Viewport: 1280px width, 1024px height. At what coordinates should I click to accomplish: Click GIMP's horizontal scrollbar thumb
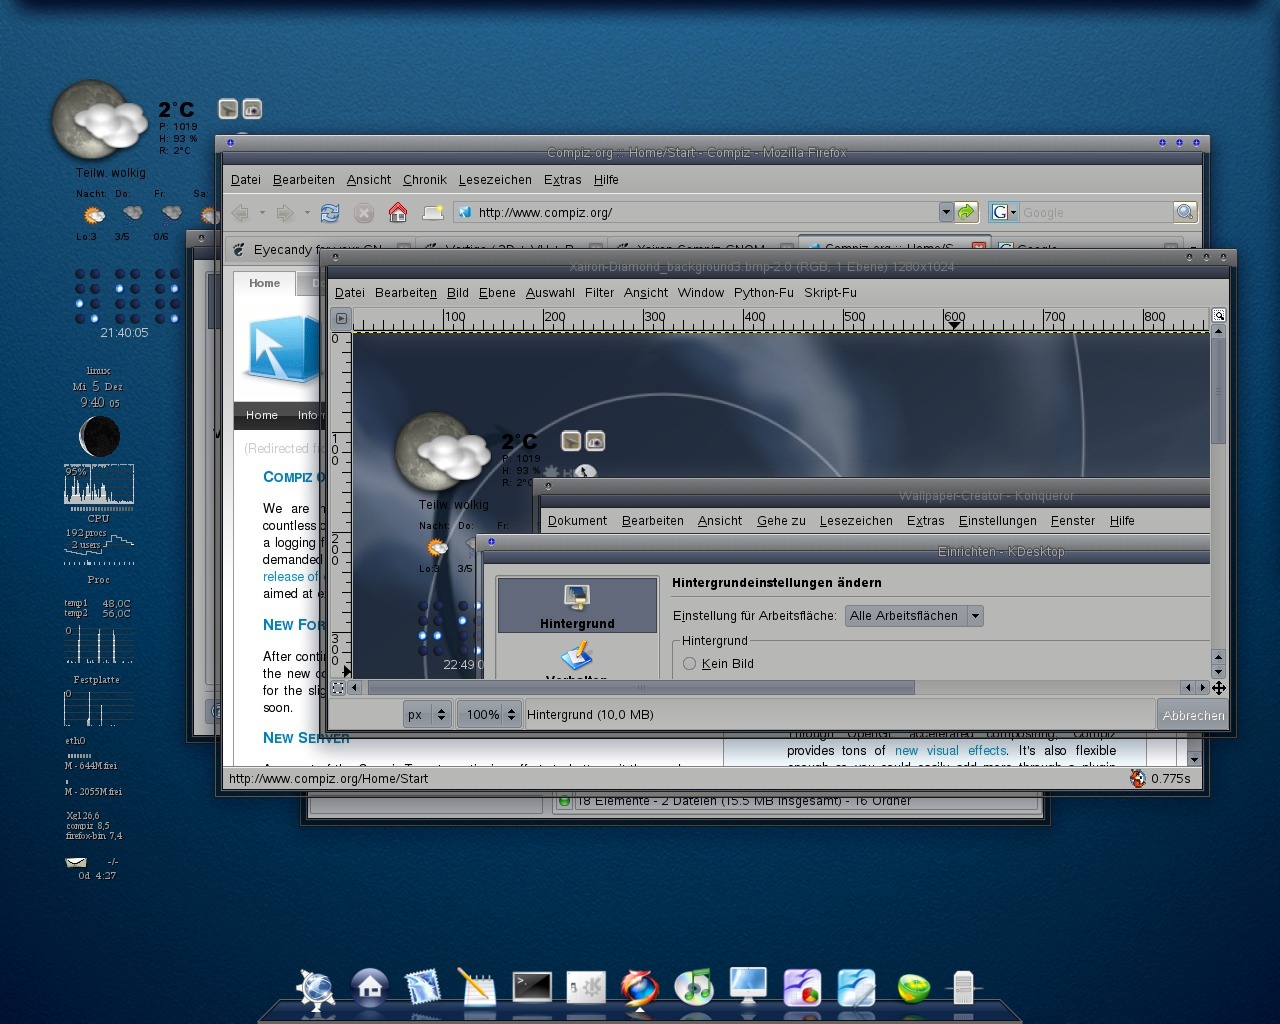(641, 688)
